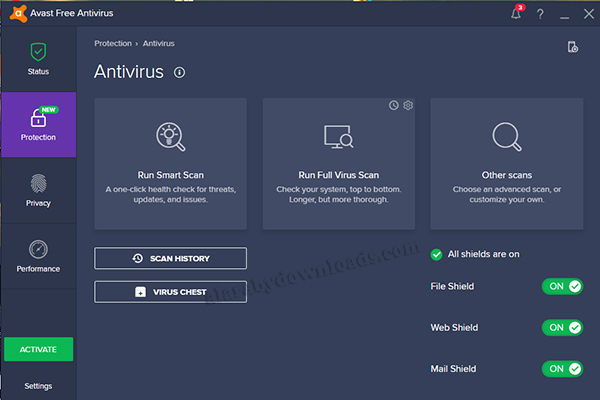
Task: Toggle Mail Shield off
Action: click(562, 369)
